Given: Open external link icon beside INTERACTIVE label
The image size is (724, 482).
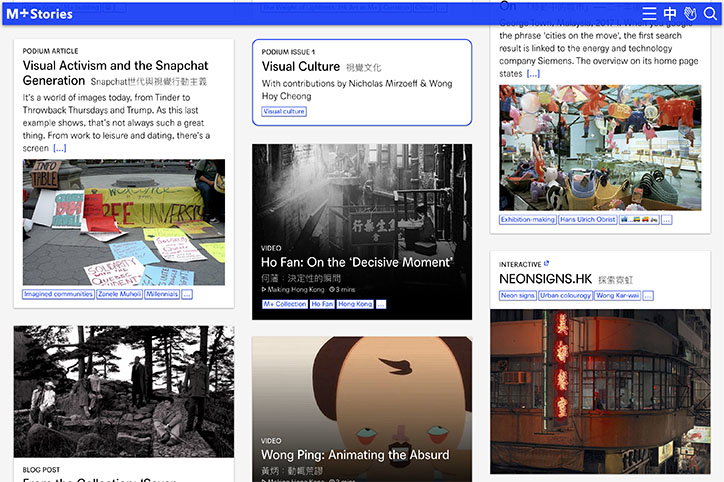Looking at the screenshot, I should (547, 264).
